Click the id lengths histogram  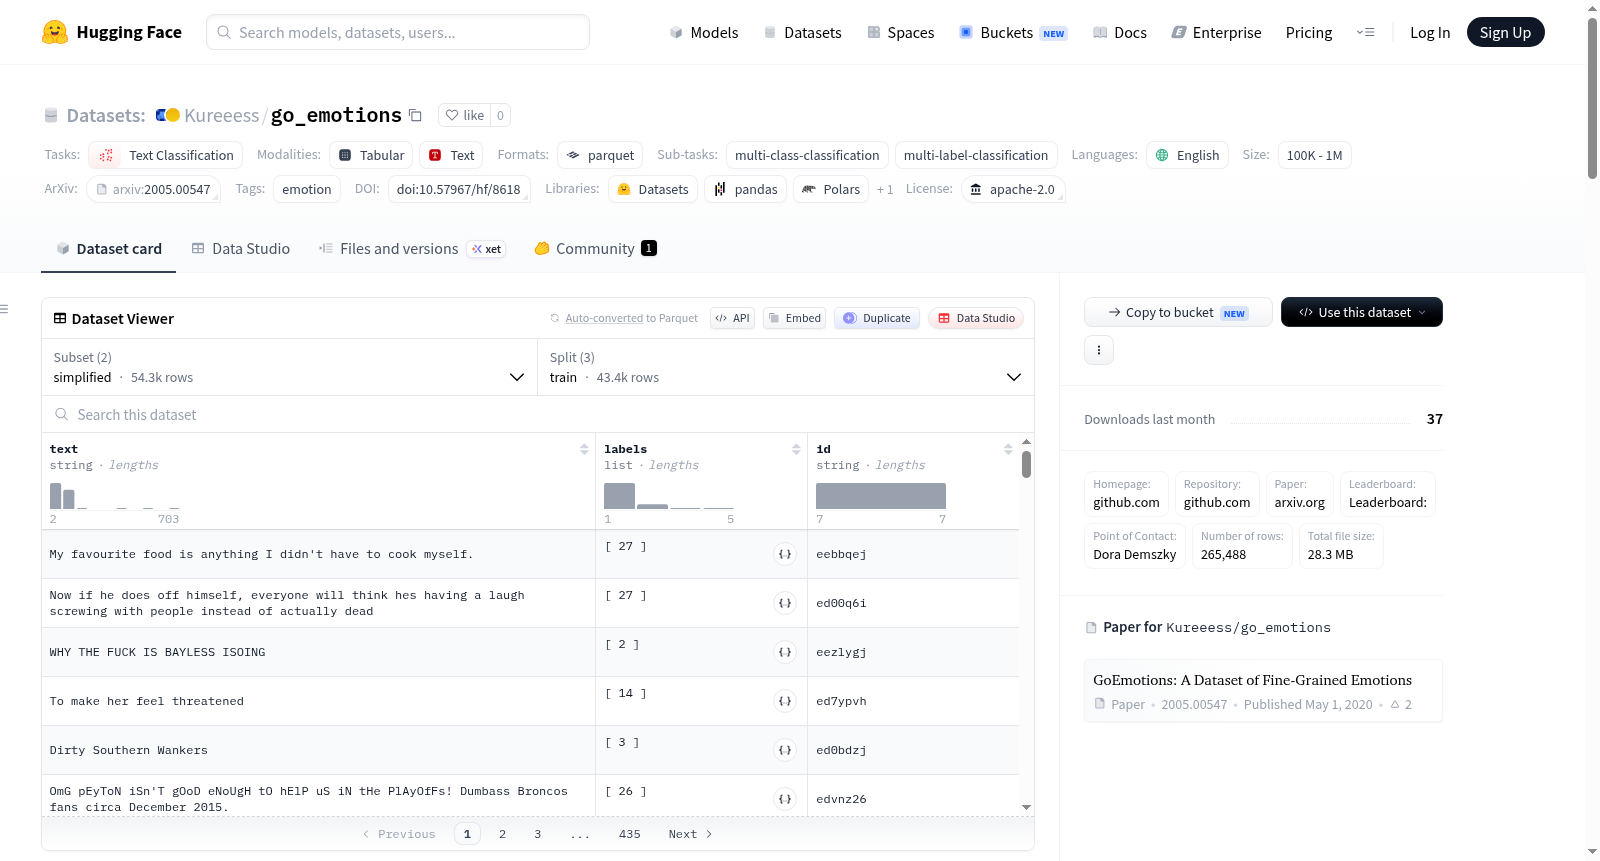tap(881, 496)
